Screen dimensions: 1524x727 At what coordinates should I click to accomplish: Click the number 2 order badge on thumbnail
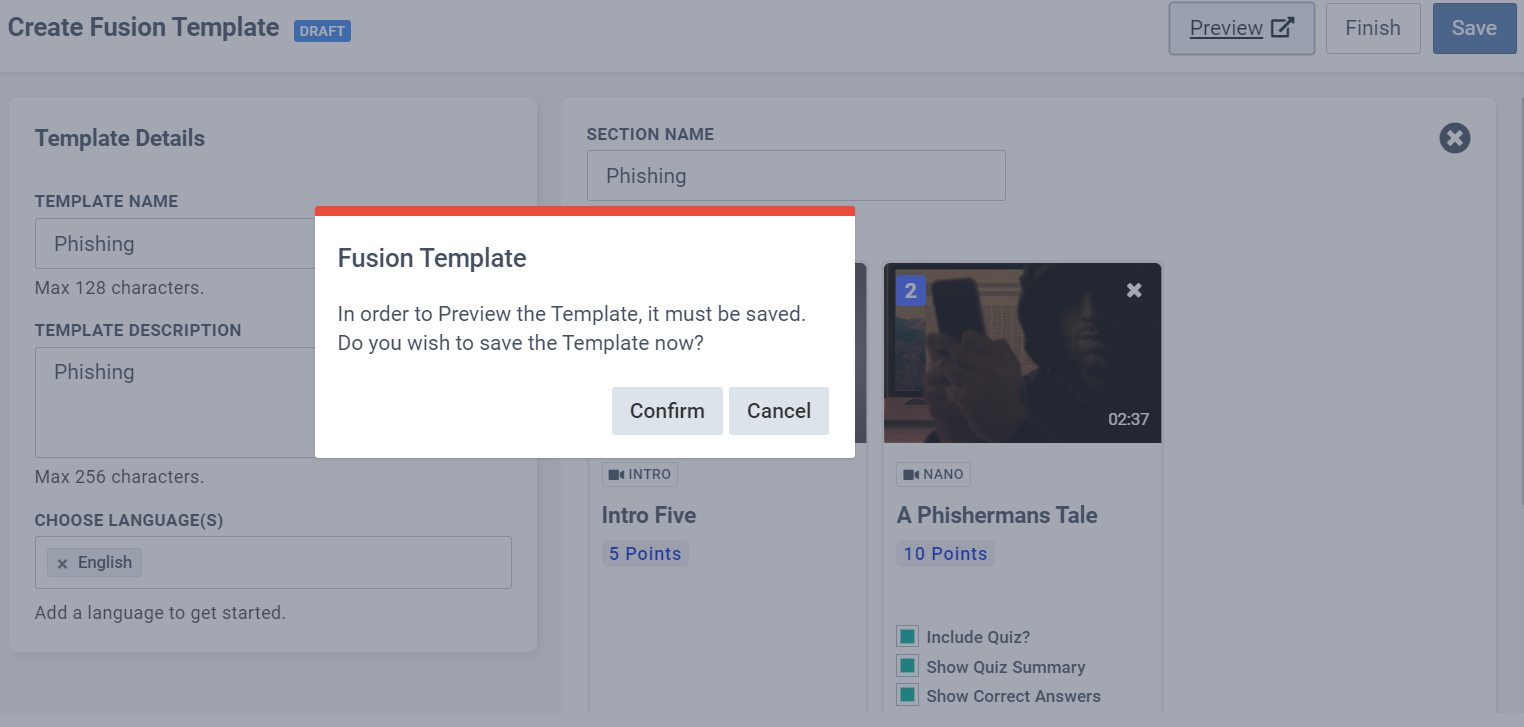point(910,291)
